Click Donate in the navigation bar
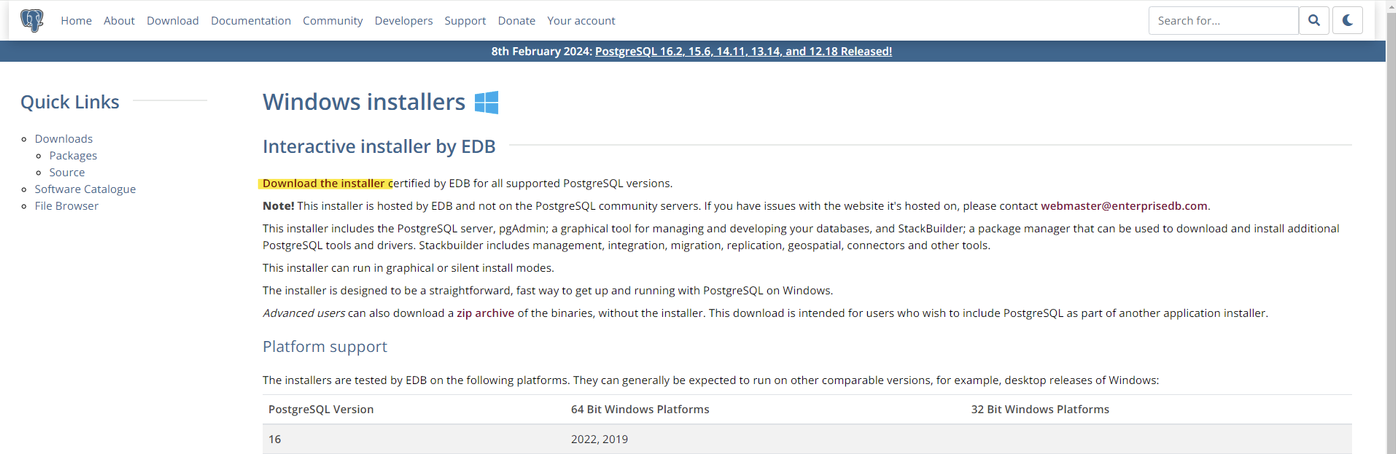This screenshot has height=454, width=1396. [516, 20]
